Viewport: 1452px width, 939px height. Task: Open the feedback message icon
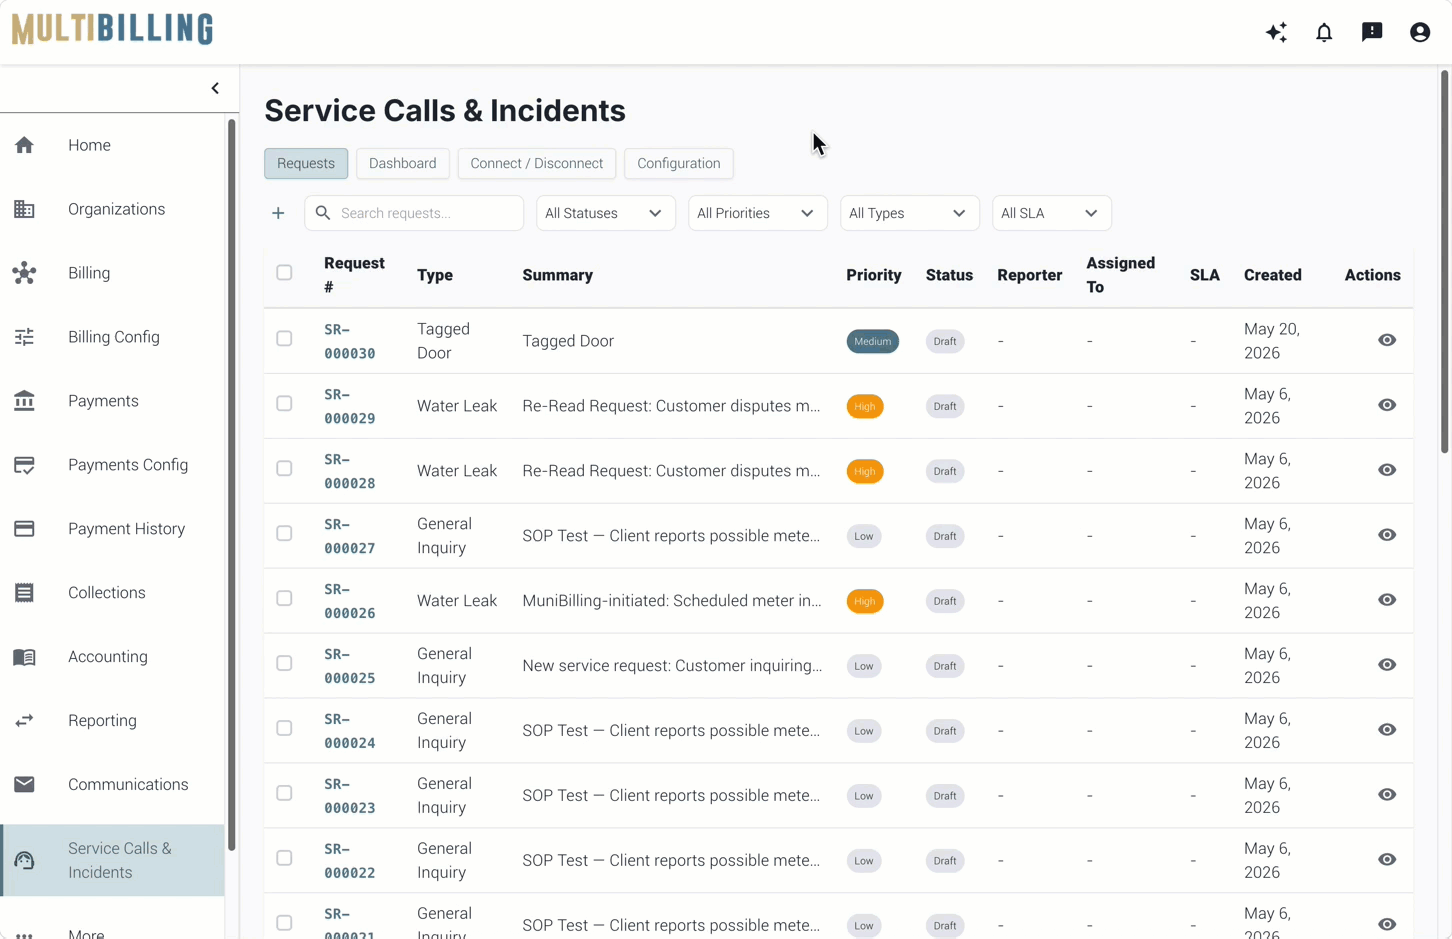1372,32
